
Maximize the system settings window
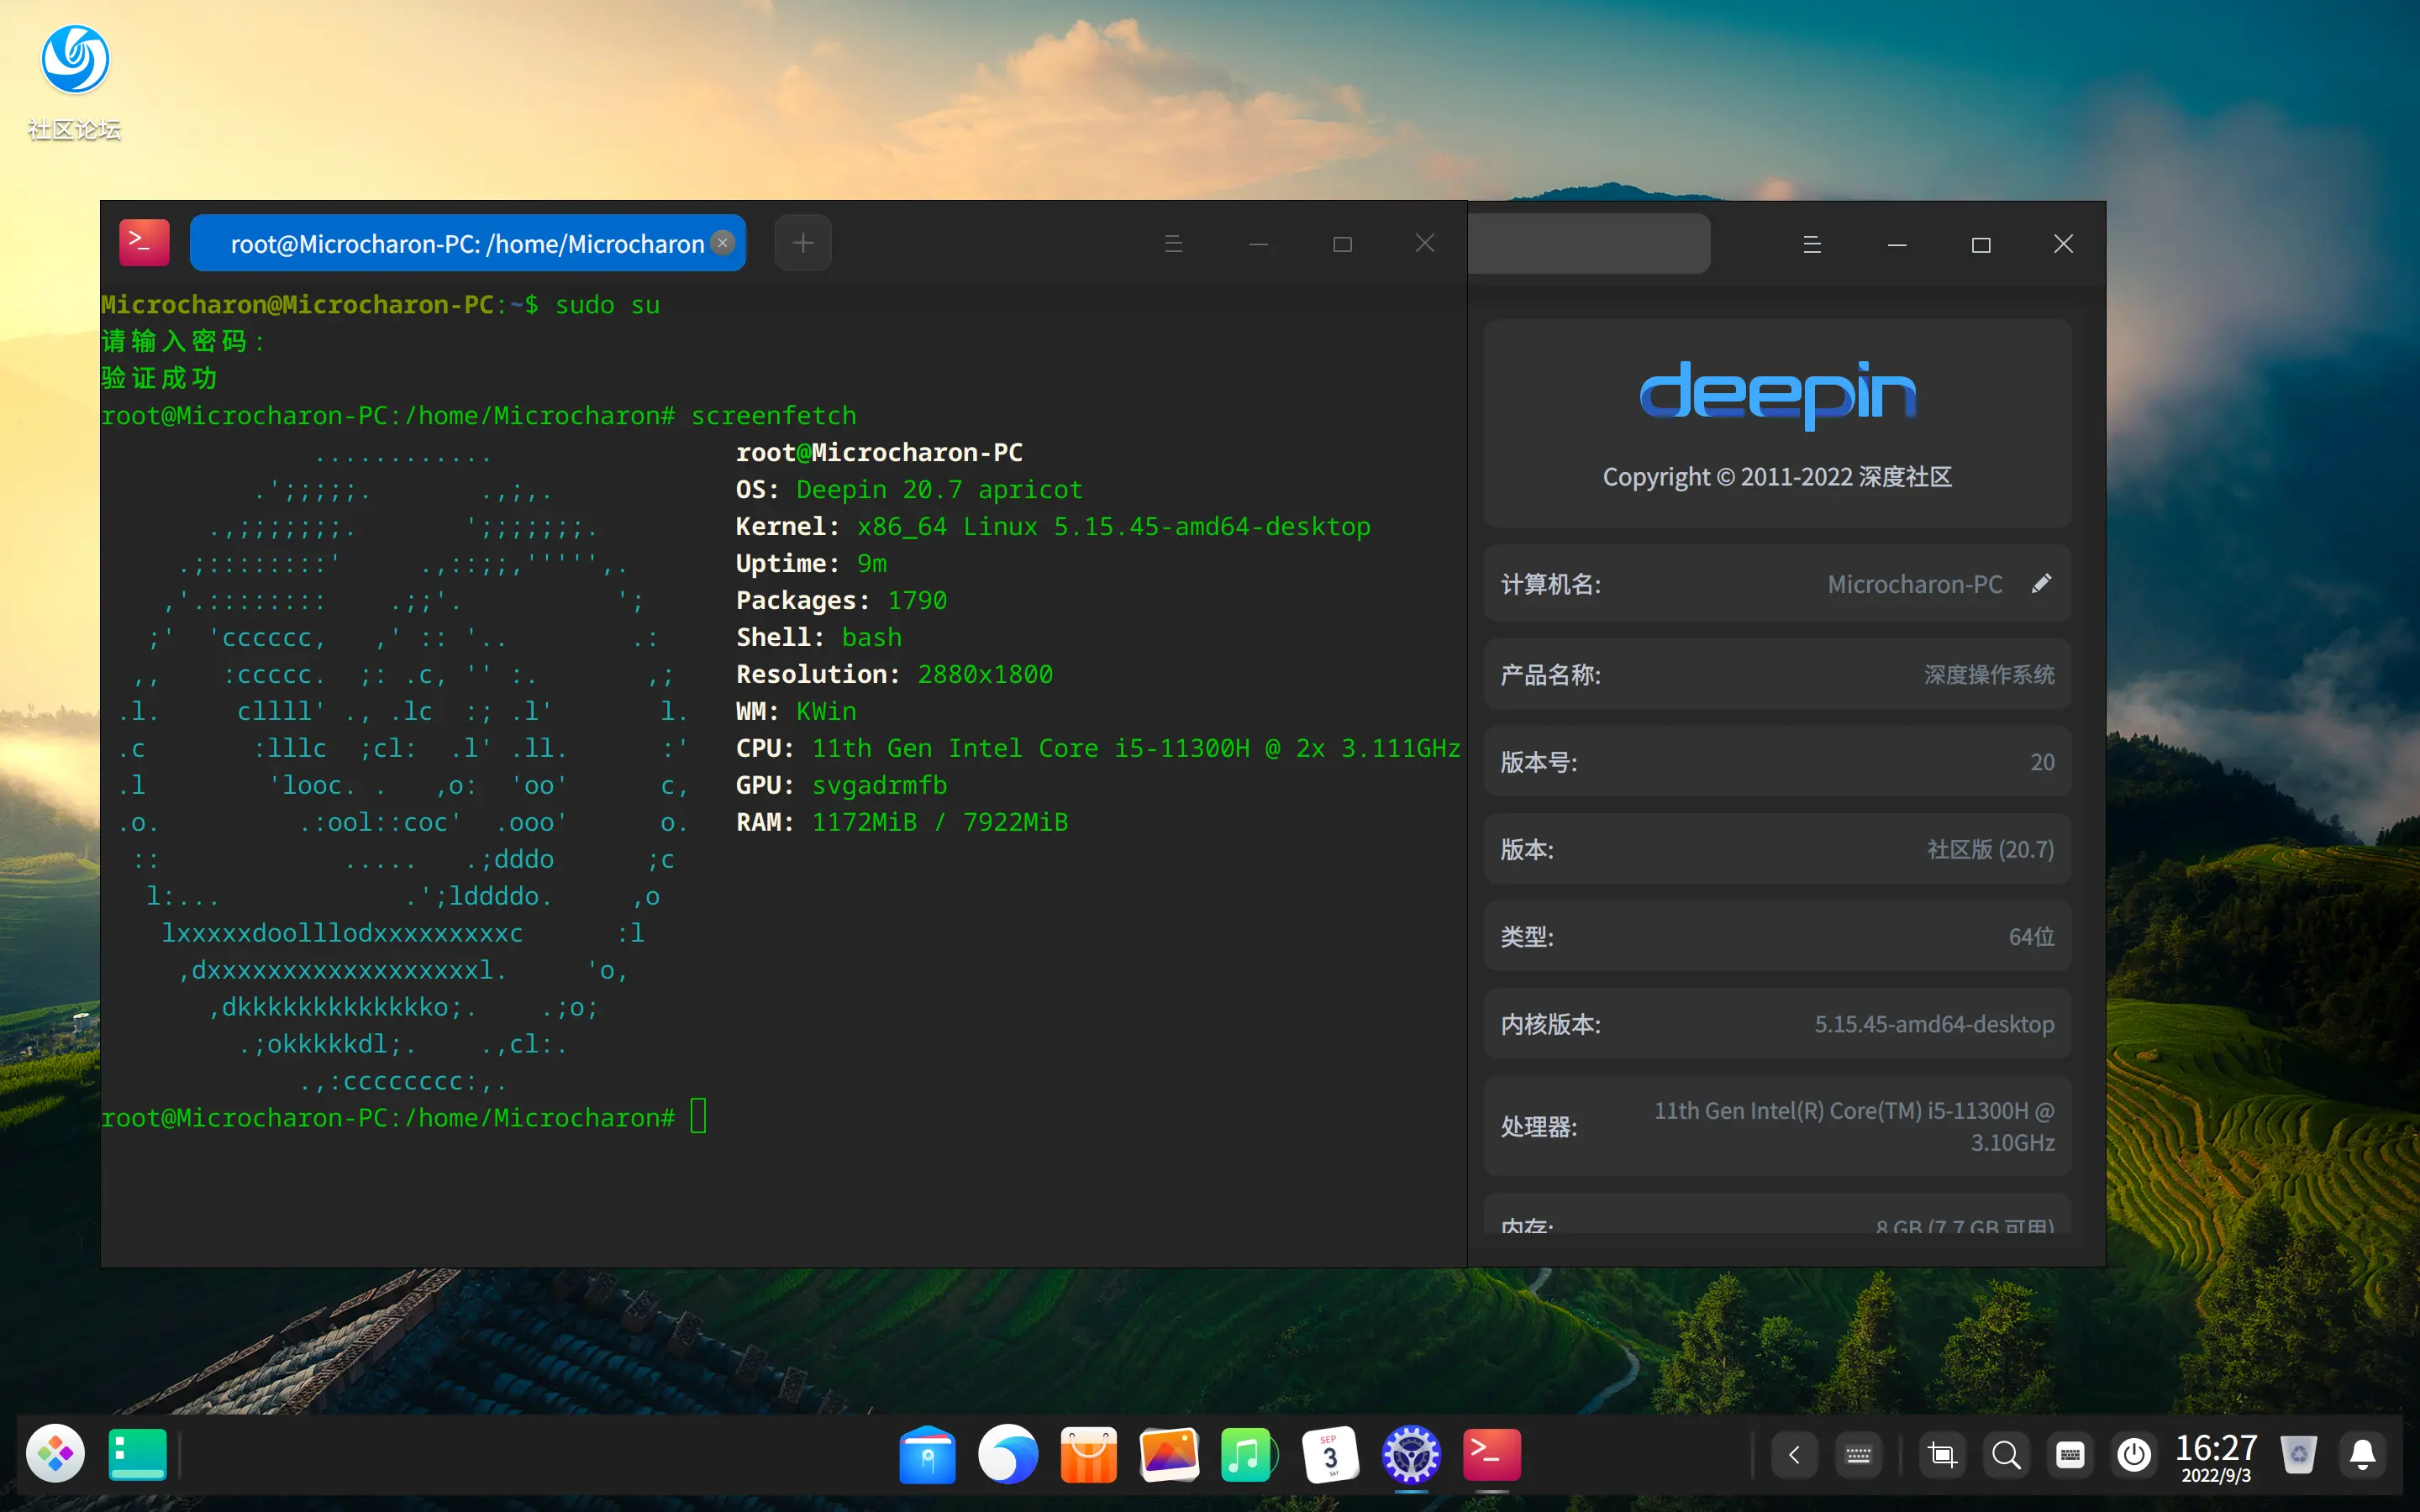pos(1981,245)
